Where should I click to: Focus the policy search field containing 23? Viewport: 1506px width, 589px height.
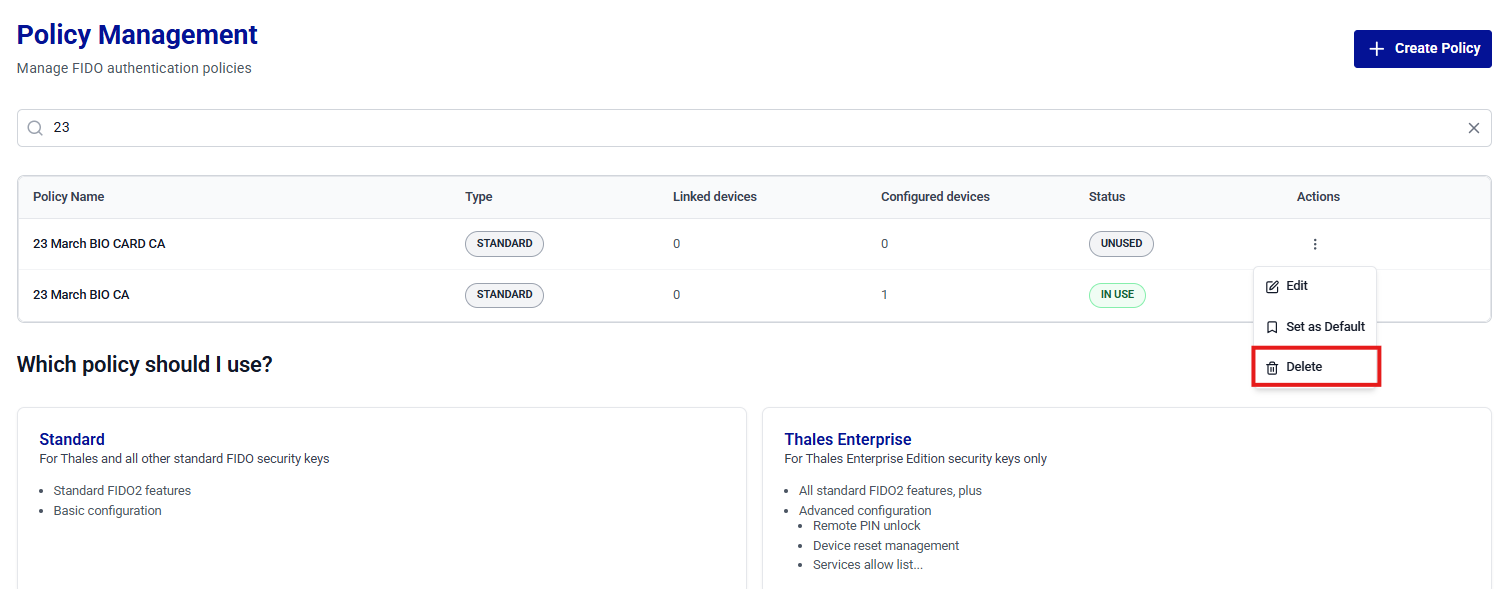tap(754, 128)
